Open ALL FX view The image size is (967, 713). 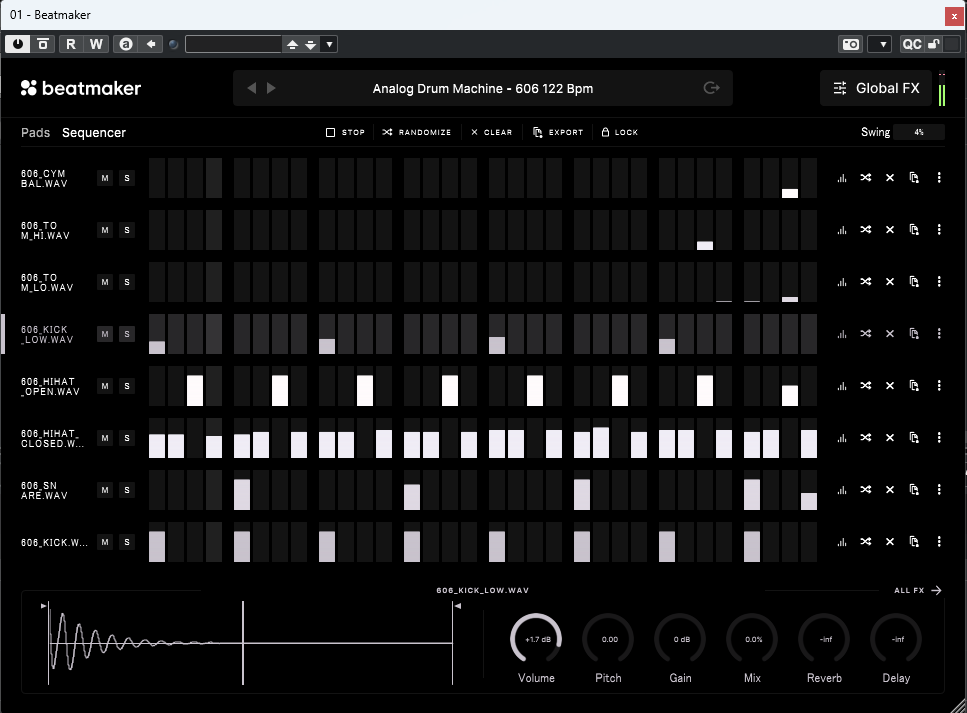(x=918, y=590)
